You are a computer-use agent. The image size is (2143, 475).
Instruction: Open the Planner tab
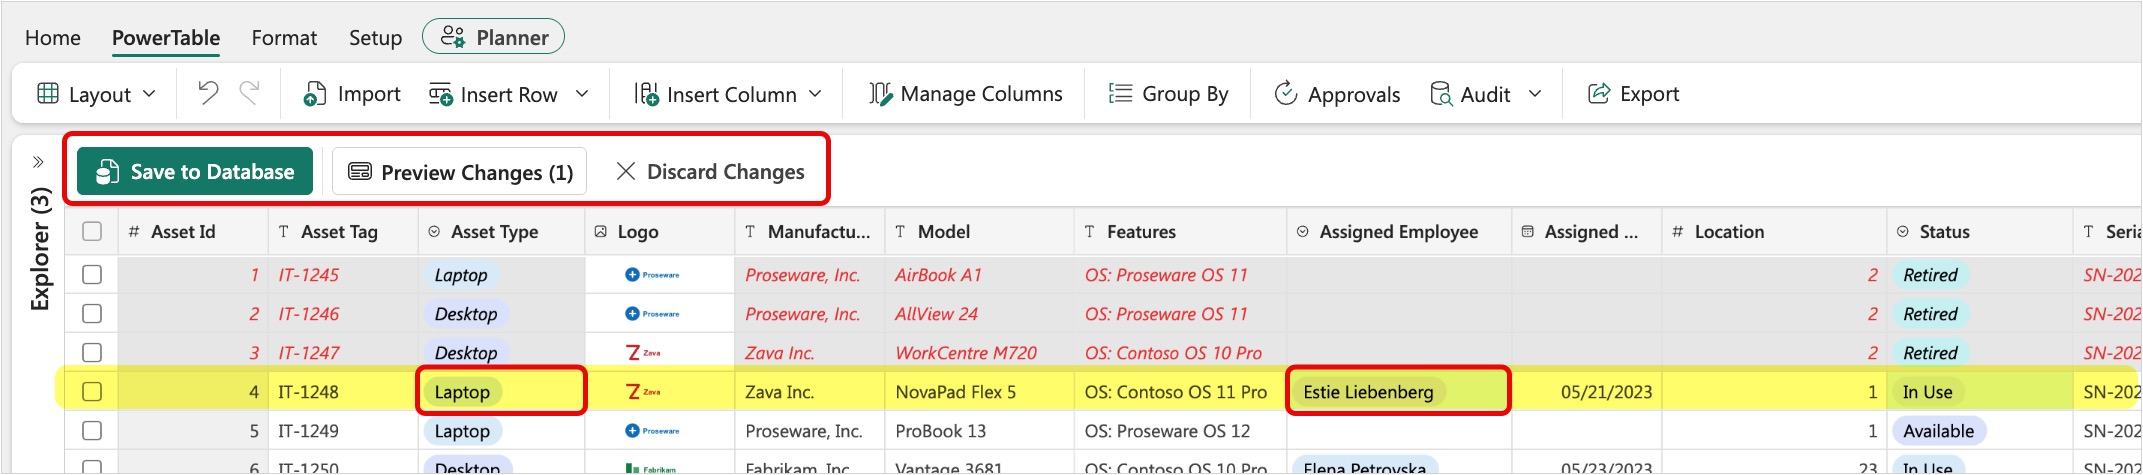[493, 37]
